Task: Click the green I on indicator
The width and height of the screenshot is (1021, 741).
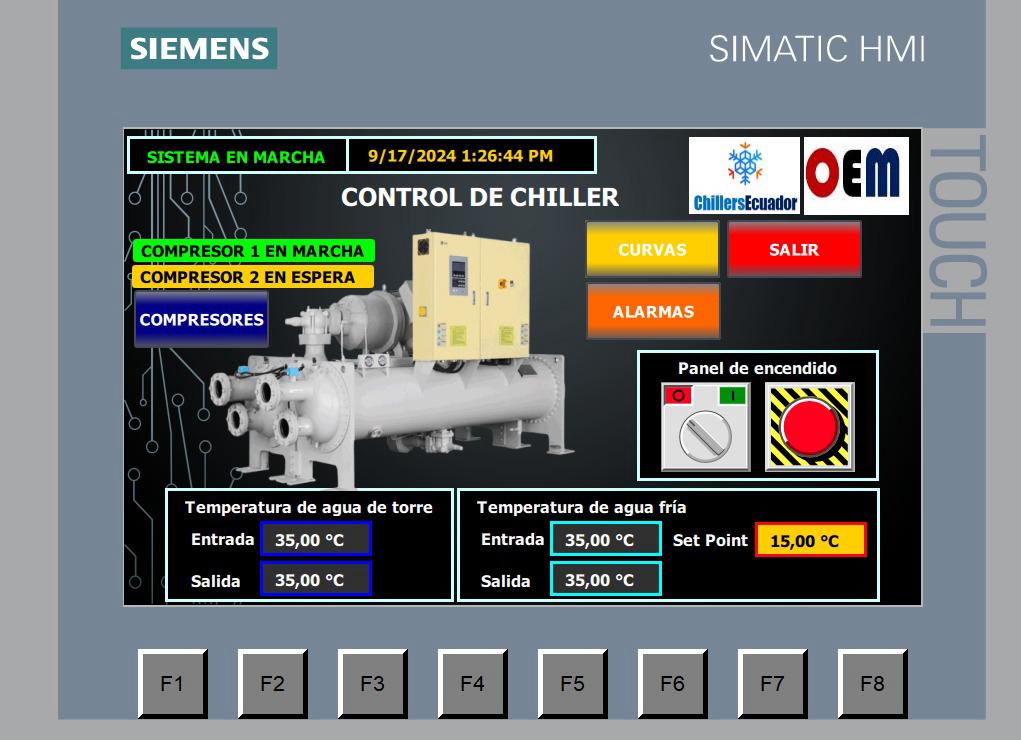Action: [733, 395]
